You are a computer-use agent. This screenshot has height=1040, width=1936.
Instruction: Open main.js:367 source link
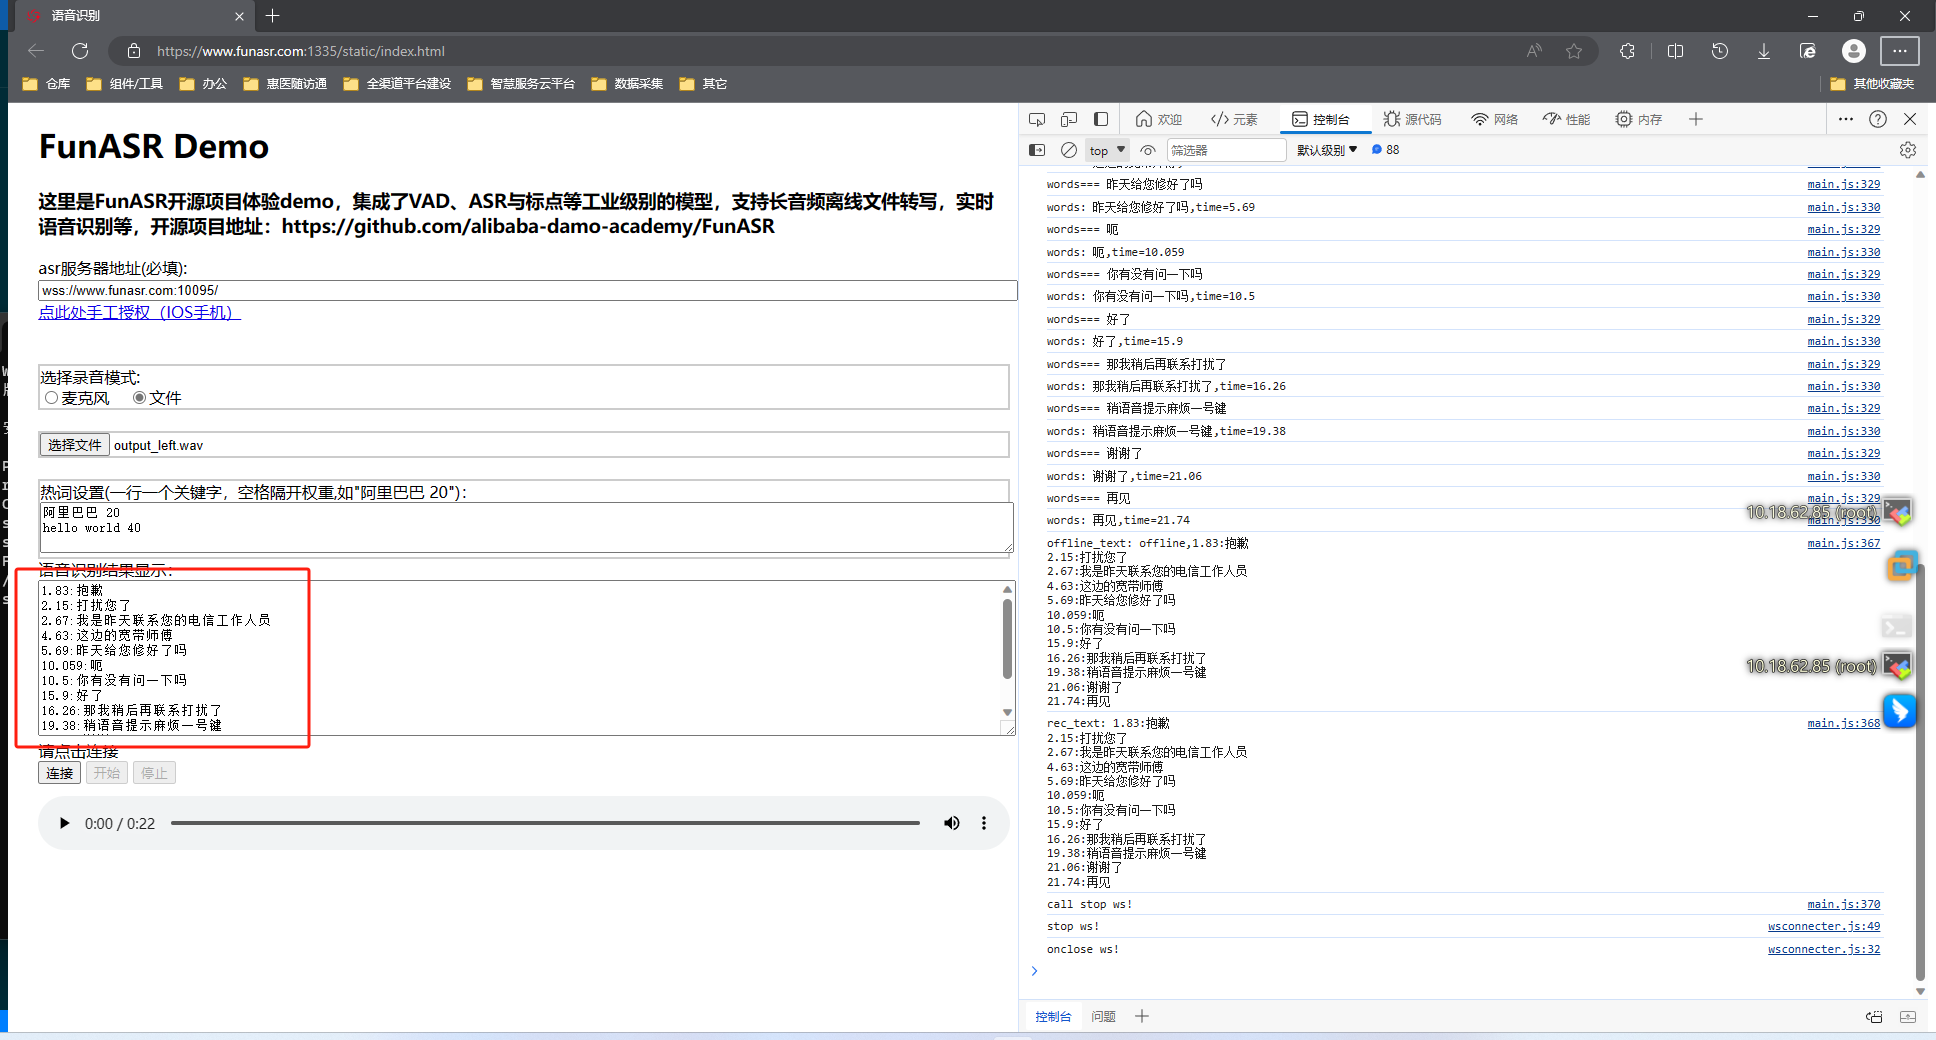pos(1843,543)
